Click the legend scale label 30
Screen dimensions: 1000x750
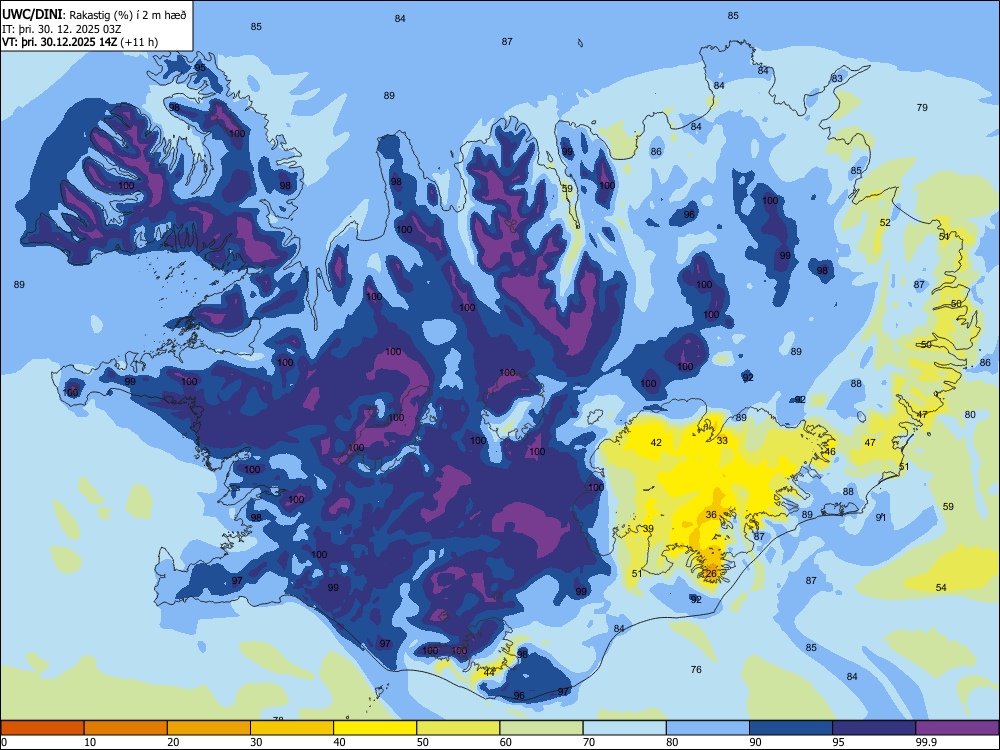[256, 742]
